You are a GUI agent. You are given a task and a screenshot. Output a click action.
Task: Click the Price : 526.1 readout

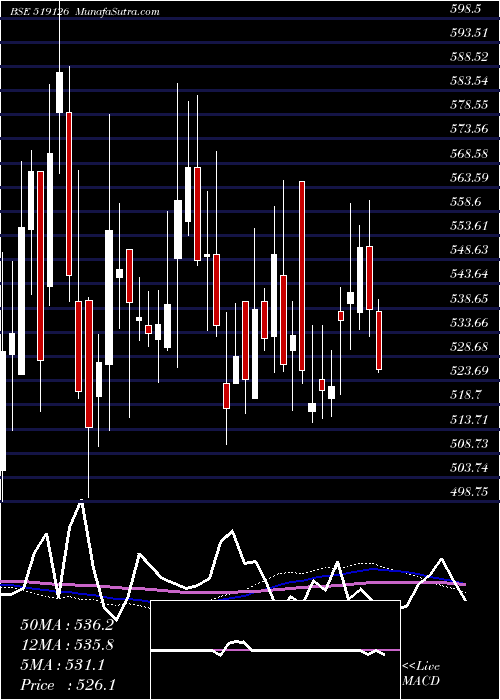pos(68,685)
